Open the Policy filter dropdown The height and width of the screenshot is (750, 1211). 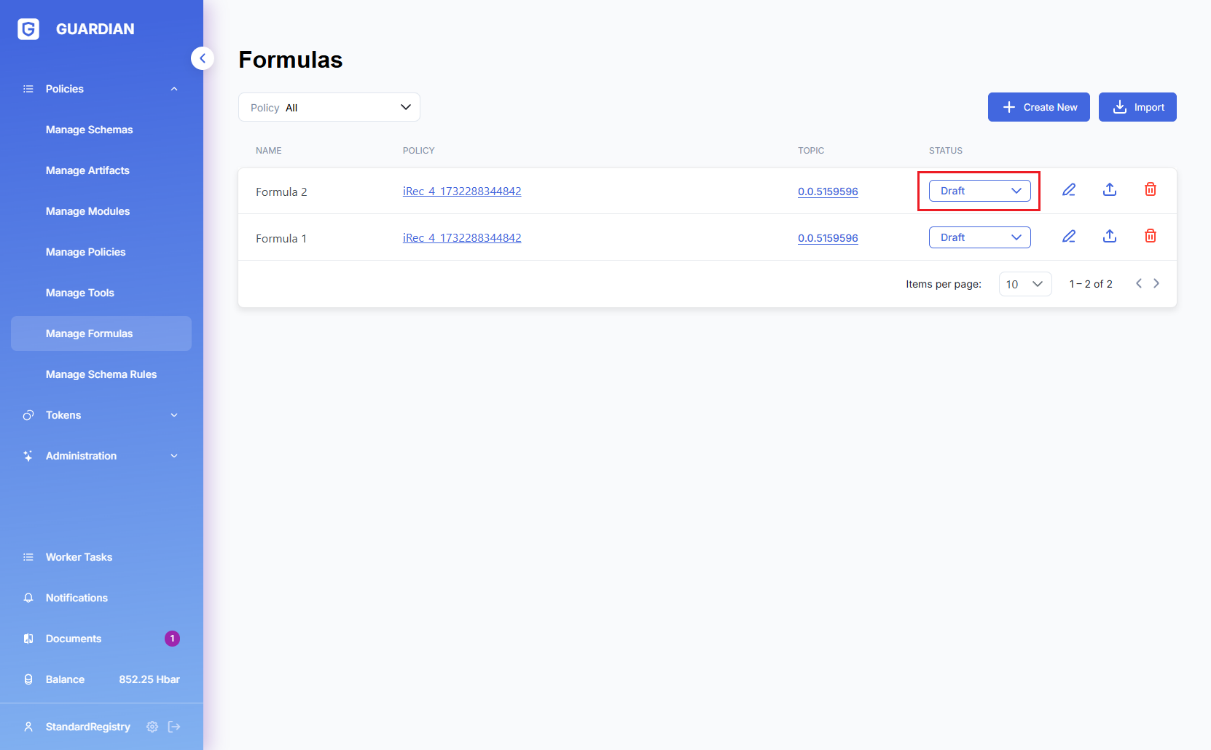pyautogui.click(x=329, y=108)
